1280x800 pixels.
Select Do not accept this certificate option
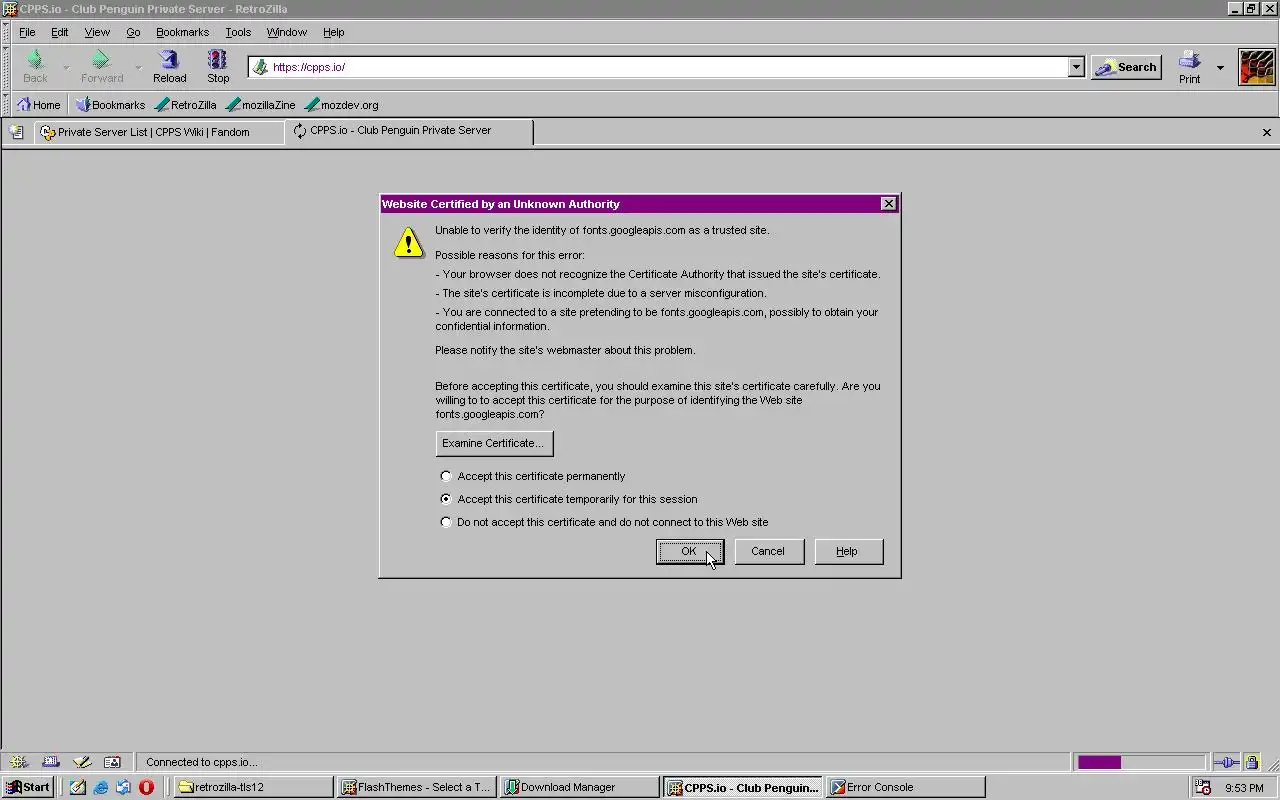point(446,522)
